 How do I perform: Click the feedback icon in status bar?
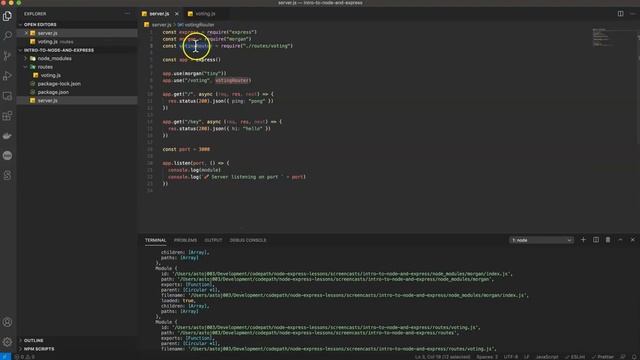pyautogui.click(x=623, y=357)
